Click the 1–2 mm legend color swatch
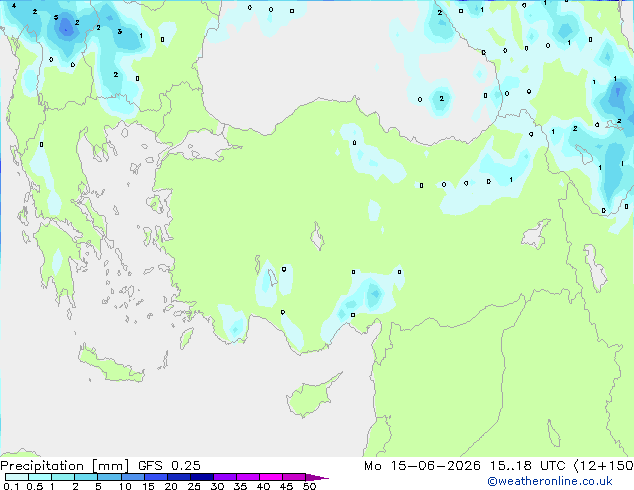Image resolution: width=634 pixels, height=490 pixels. tap(63, 477)
